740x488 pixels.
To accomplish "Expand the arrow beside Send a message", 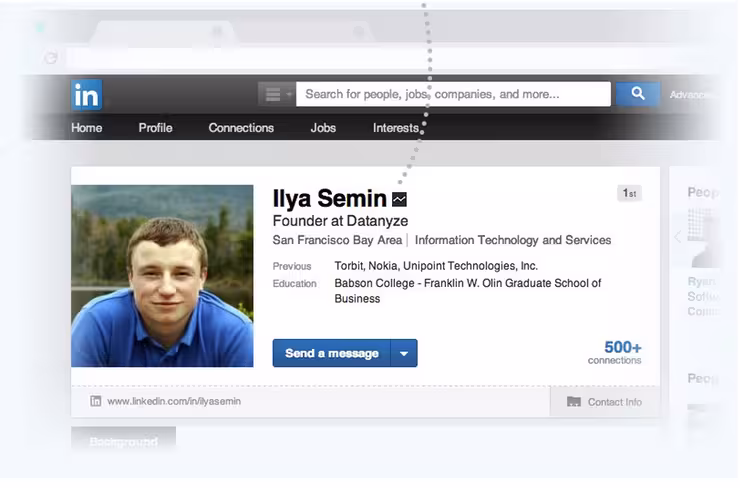I will (404, 353).
